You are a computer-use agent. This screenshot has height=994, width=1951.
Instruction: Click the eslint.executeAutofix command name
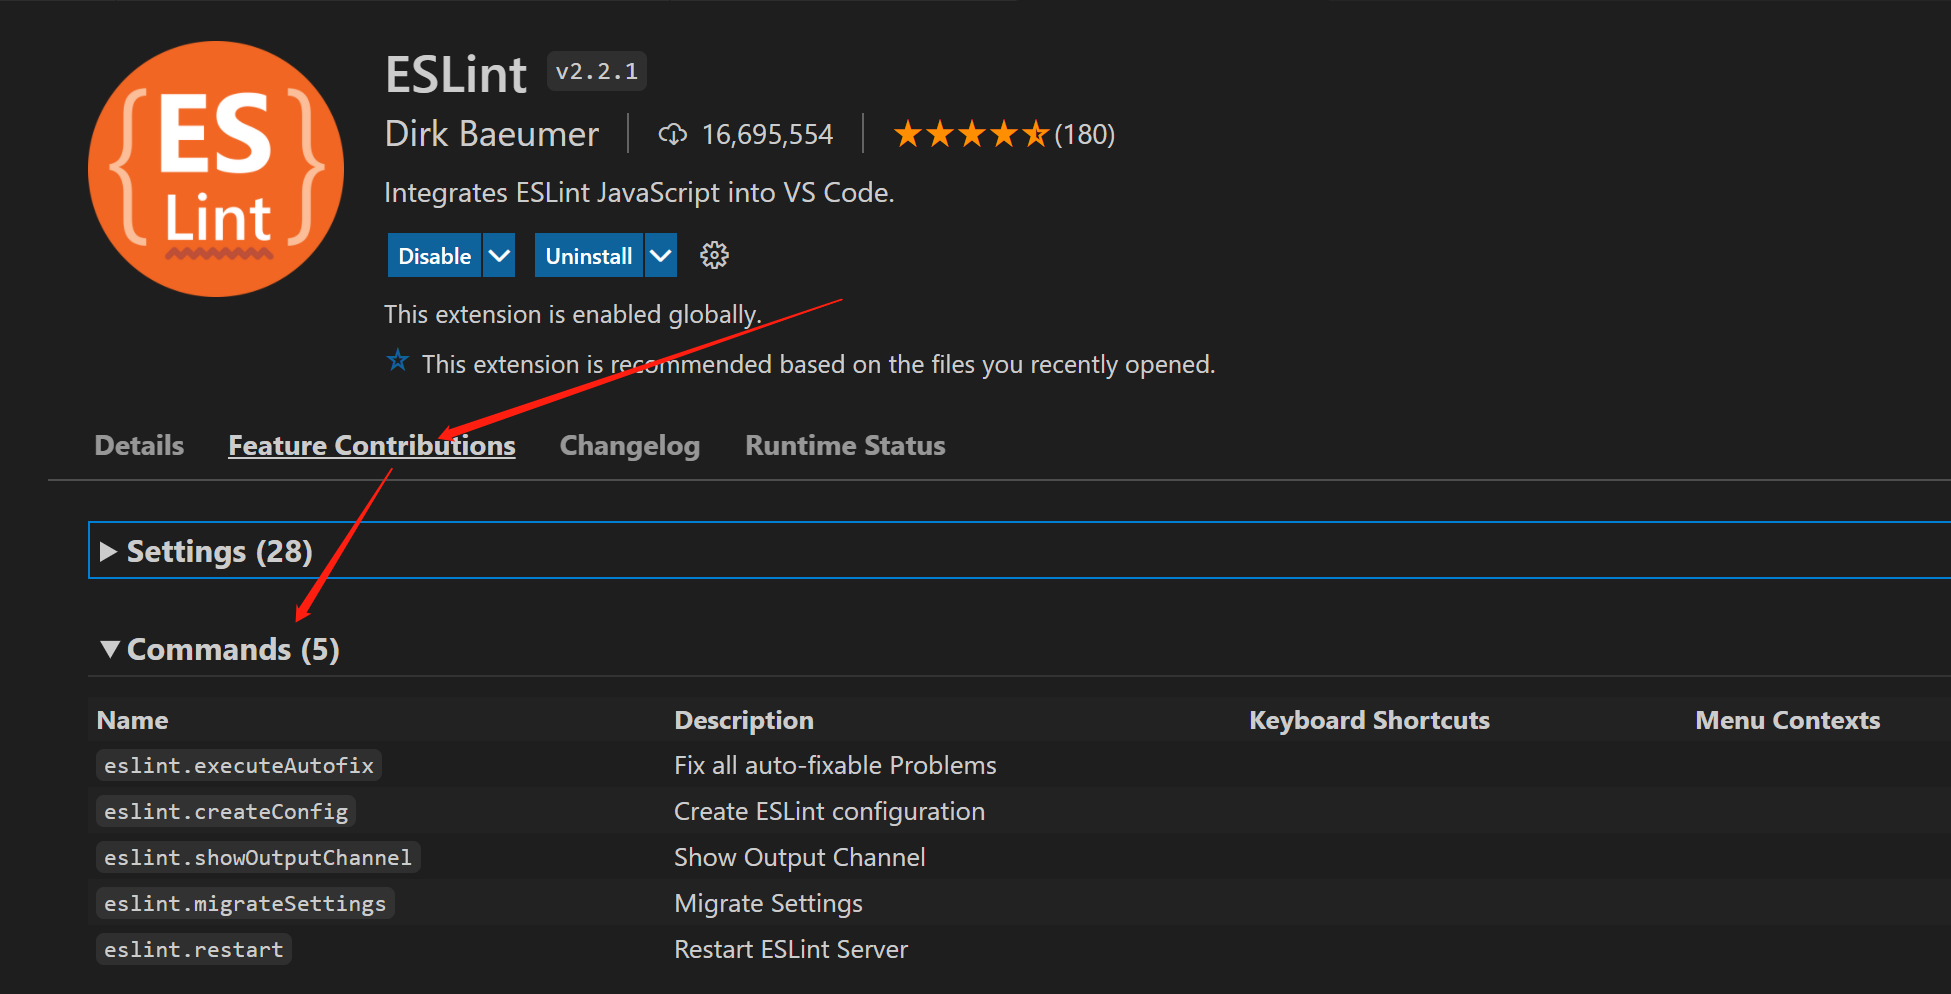pyautogui.click(x=238, y=766)
